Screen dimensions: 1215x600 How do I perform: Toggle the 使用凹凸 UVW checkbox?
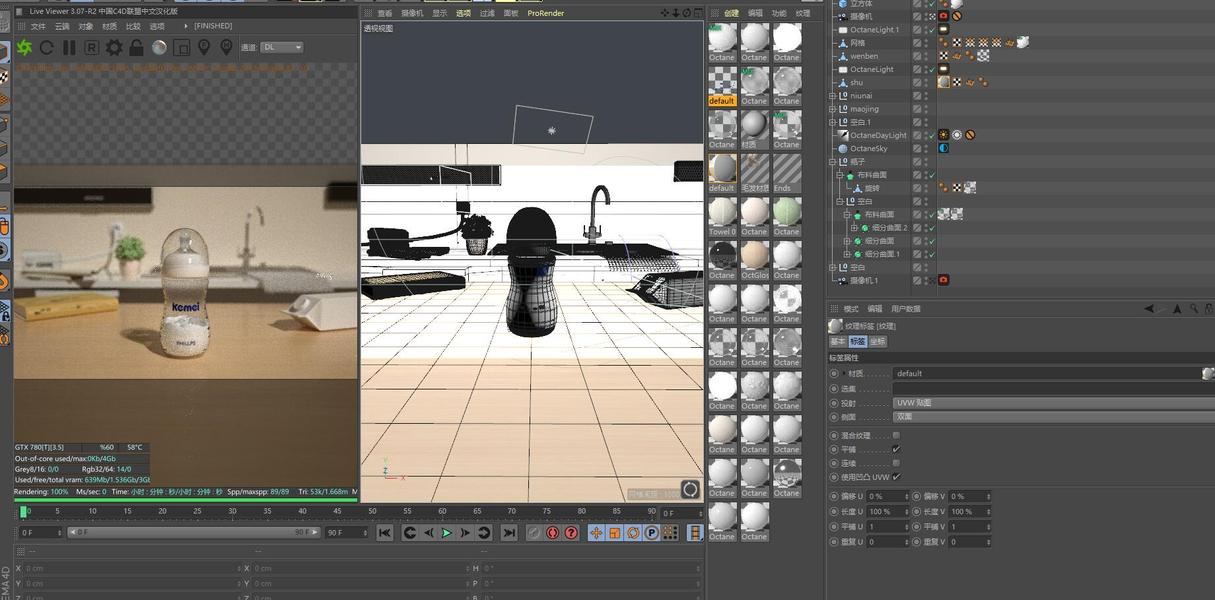[896, 477]
